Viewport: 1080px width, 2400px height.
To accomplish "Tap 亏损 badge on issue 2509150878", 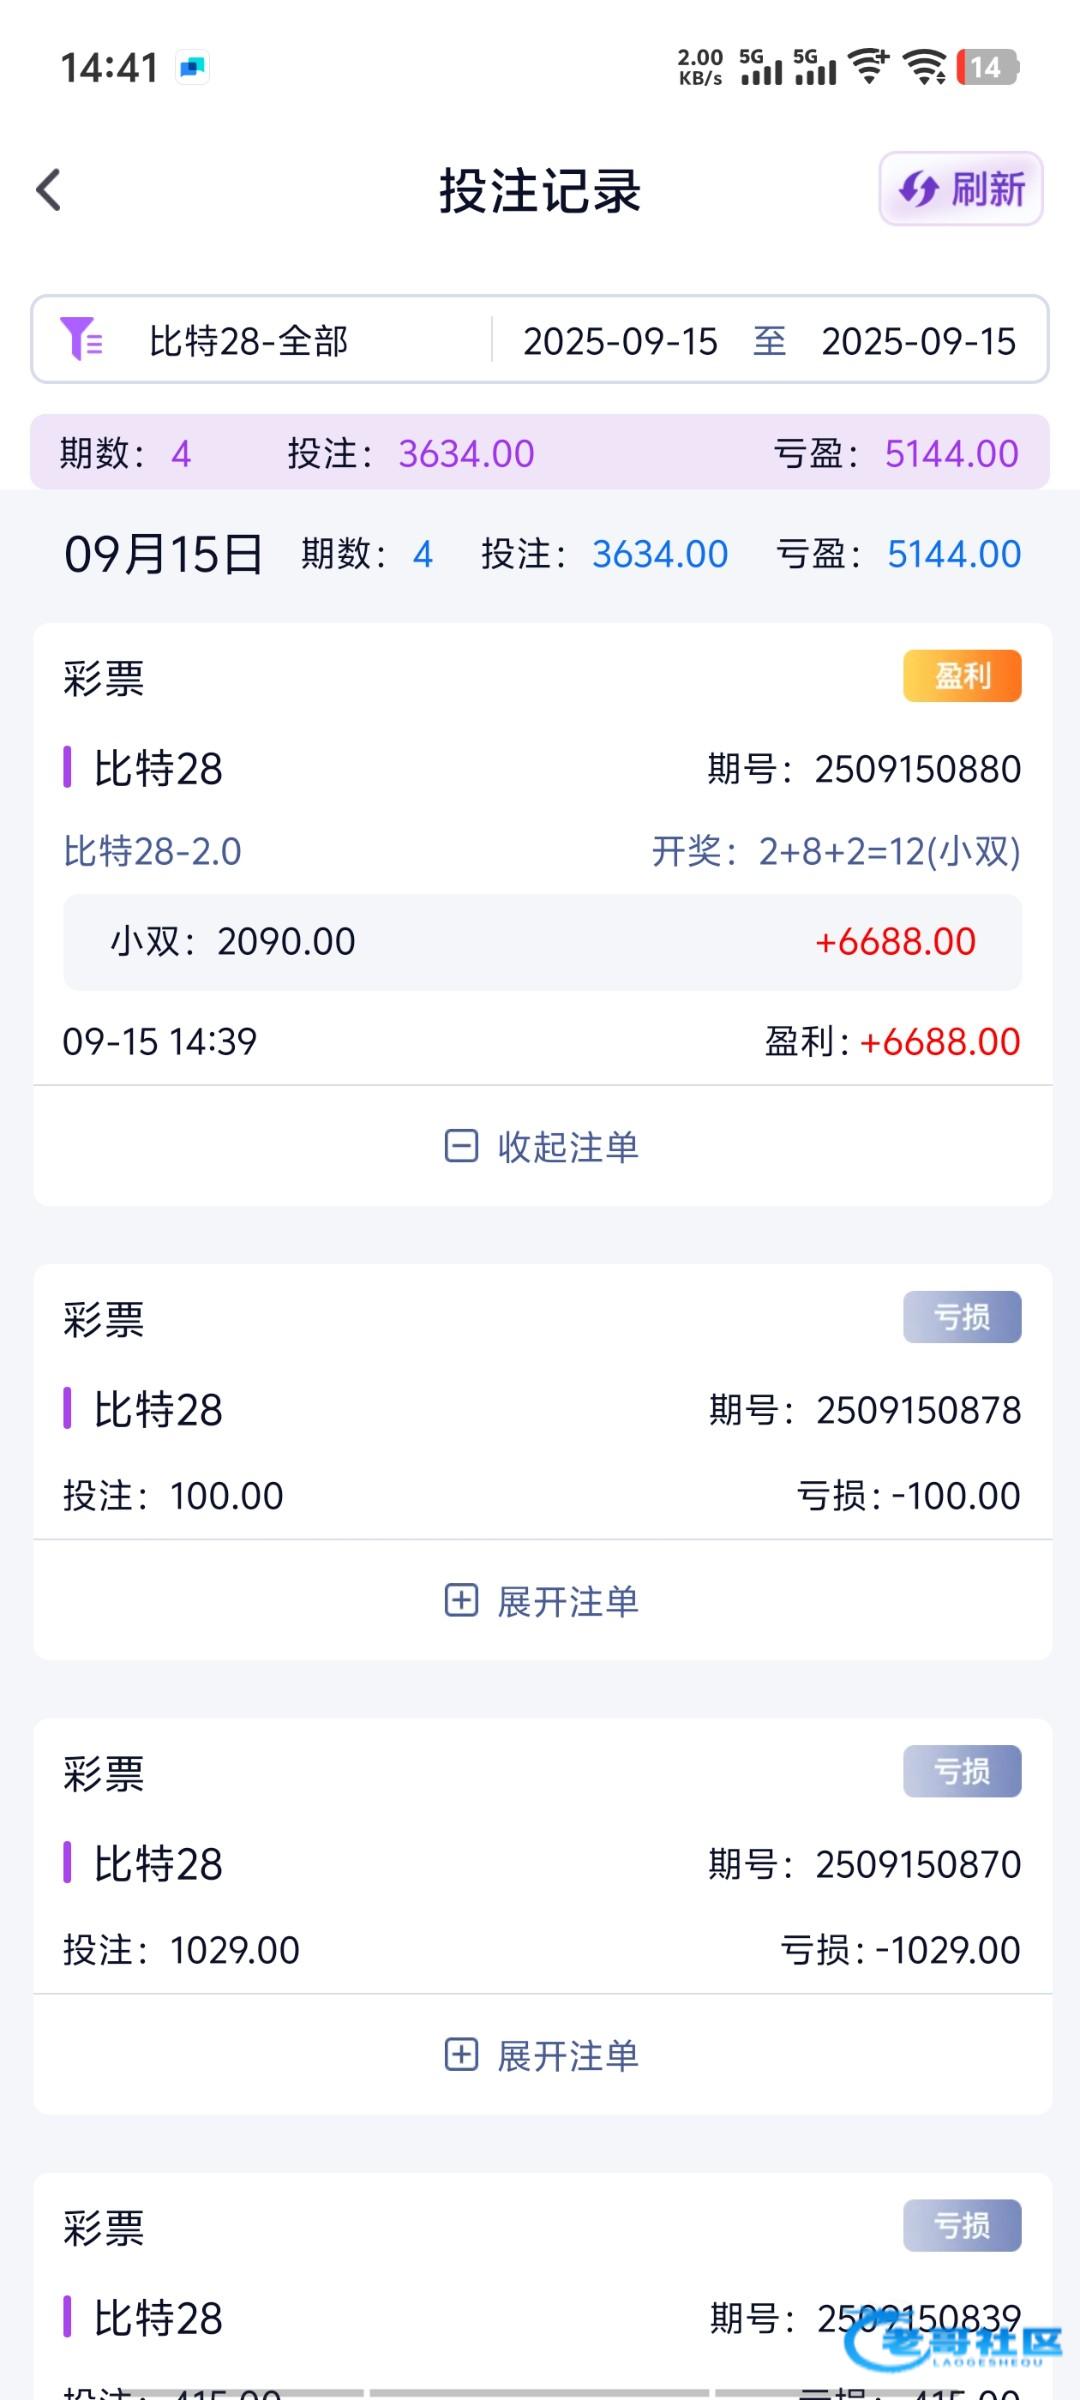I will 962,1317.
